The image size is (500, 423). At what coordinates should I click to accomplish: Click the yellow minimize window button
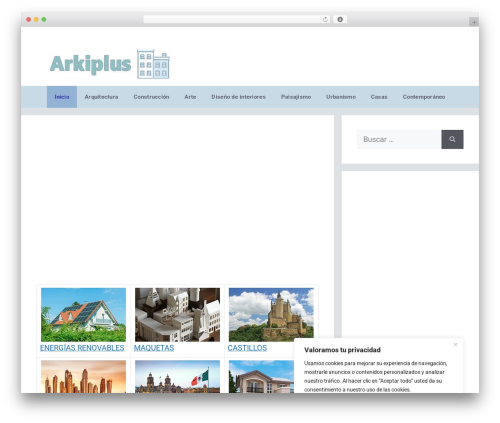coord(36,19)
